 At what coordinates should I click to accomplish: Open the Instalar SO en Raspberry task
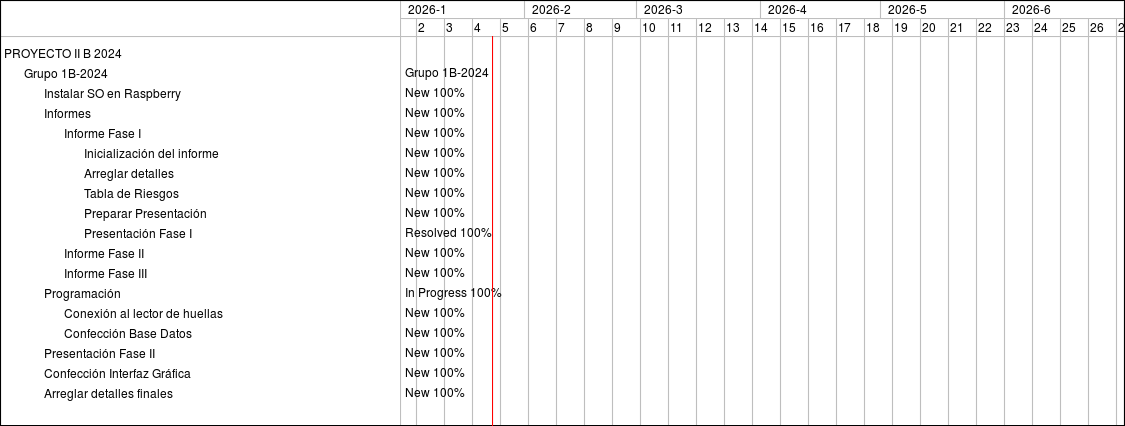pos(112,94)
